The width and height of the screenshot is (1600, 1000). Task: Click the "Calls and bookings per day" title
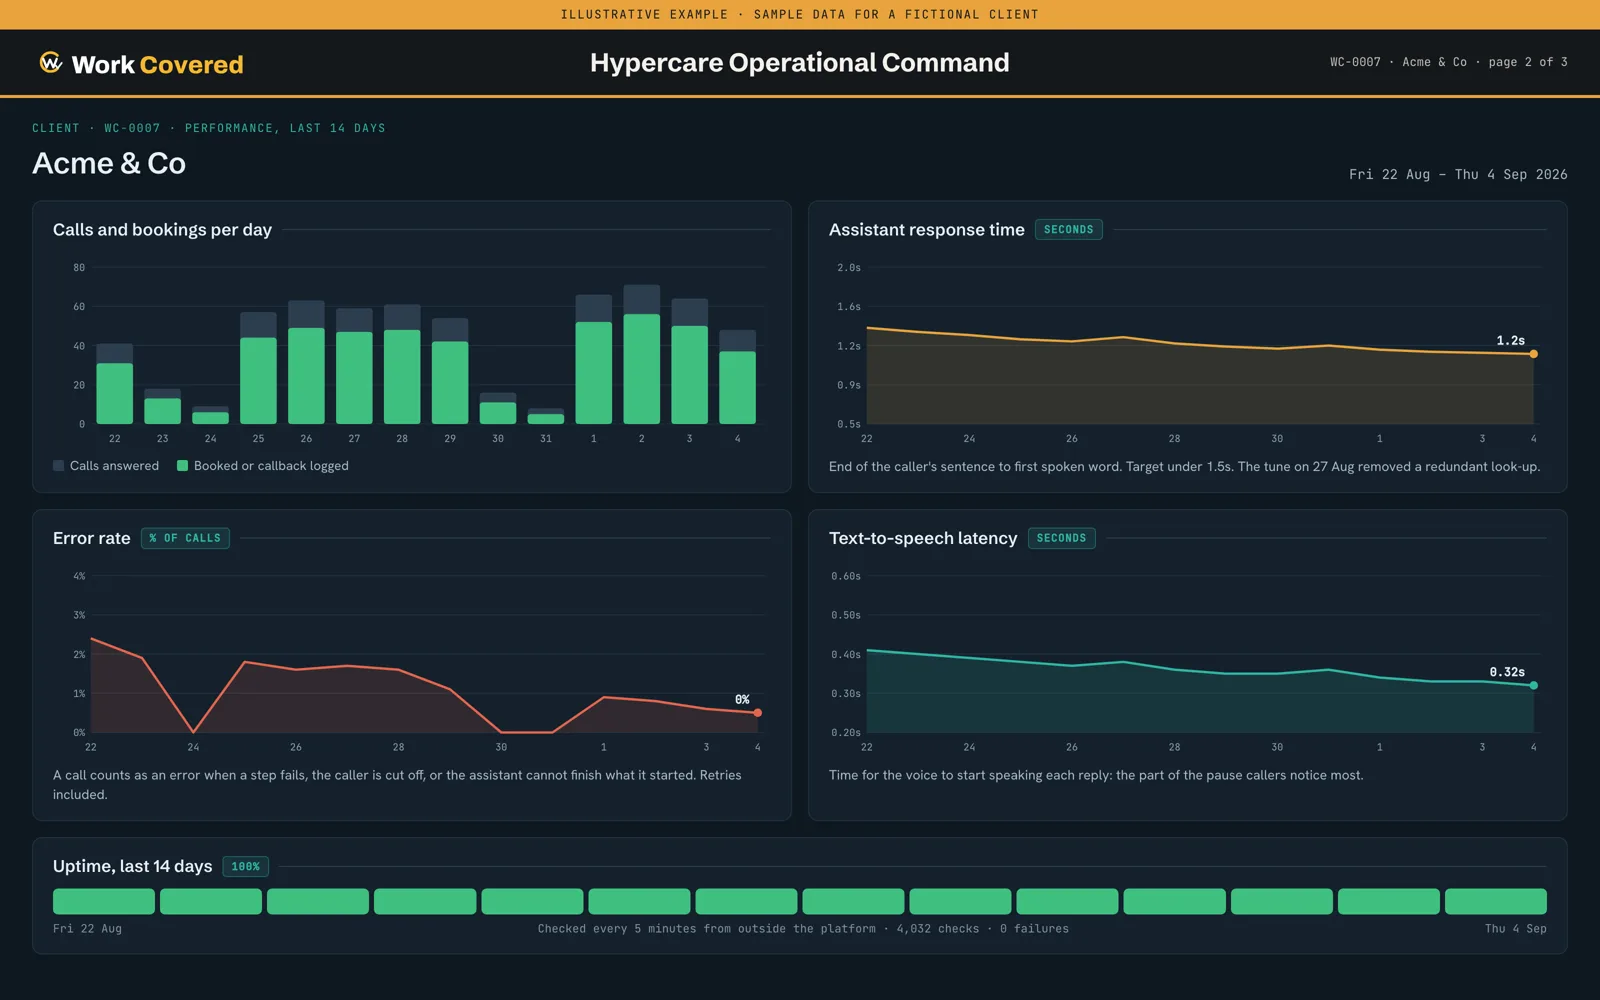click(162, 229)
